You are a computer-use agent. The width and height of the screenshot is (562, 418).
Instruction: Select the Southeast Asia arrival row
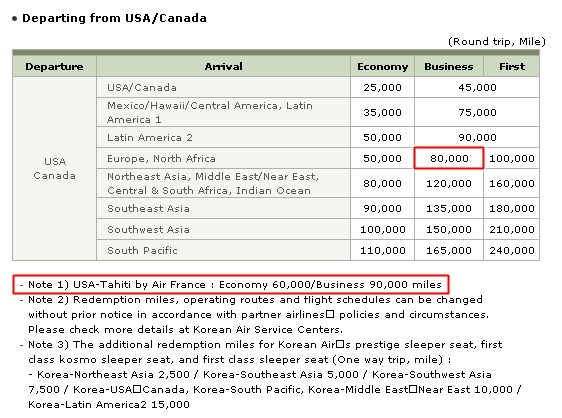223,208
